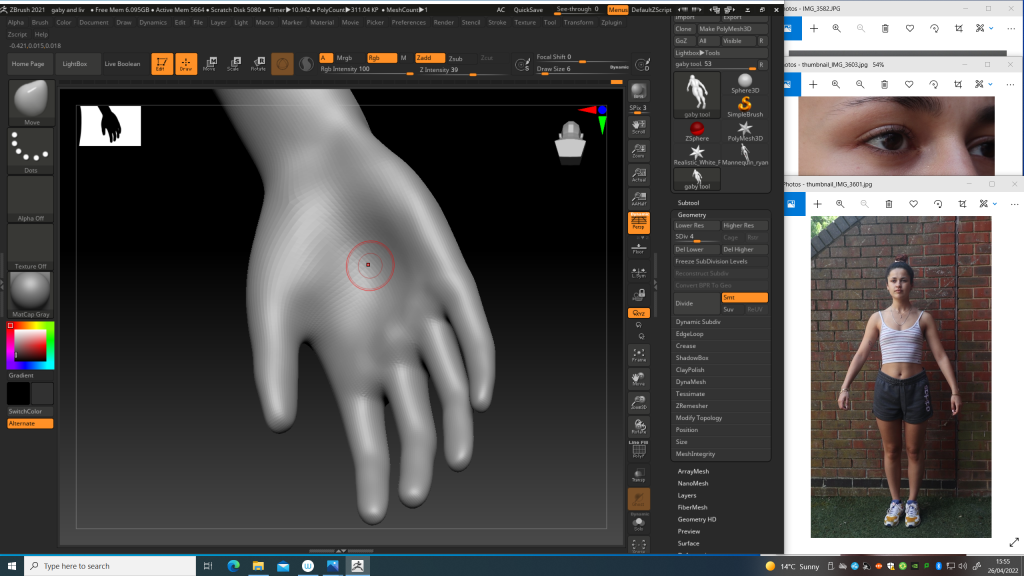The image size is (1024, 576).
Task: Expand the DynaMesh section
Action: pyautogui.click(x=691, y=382)
